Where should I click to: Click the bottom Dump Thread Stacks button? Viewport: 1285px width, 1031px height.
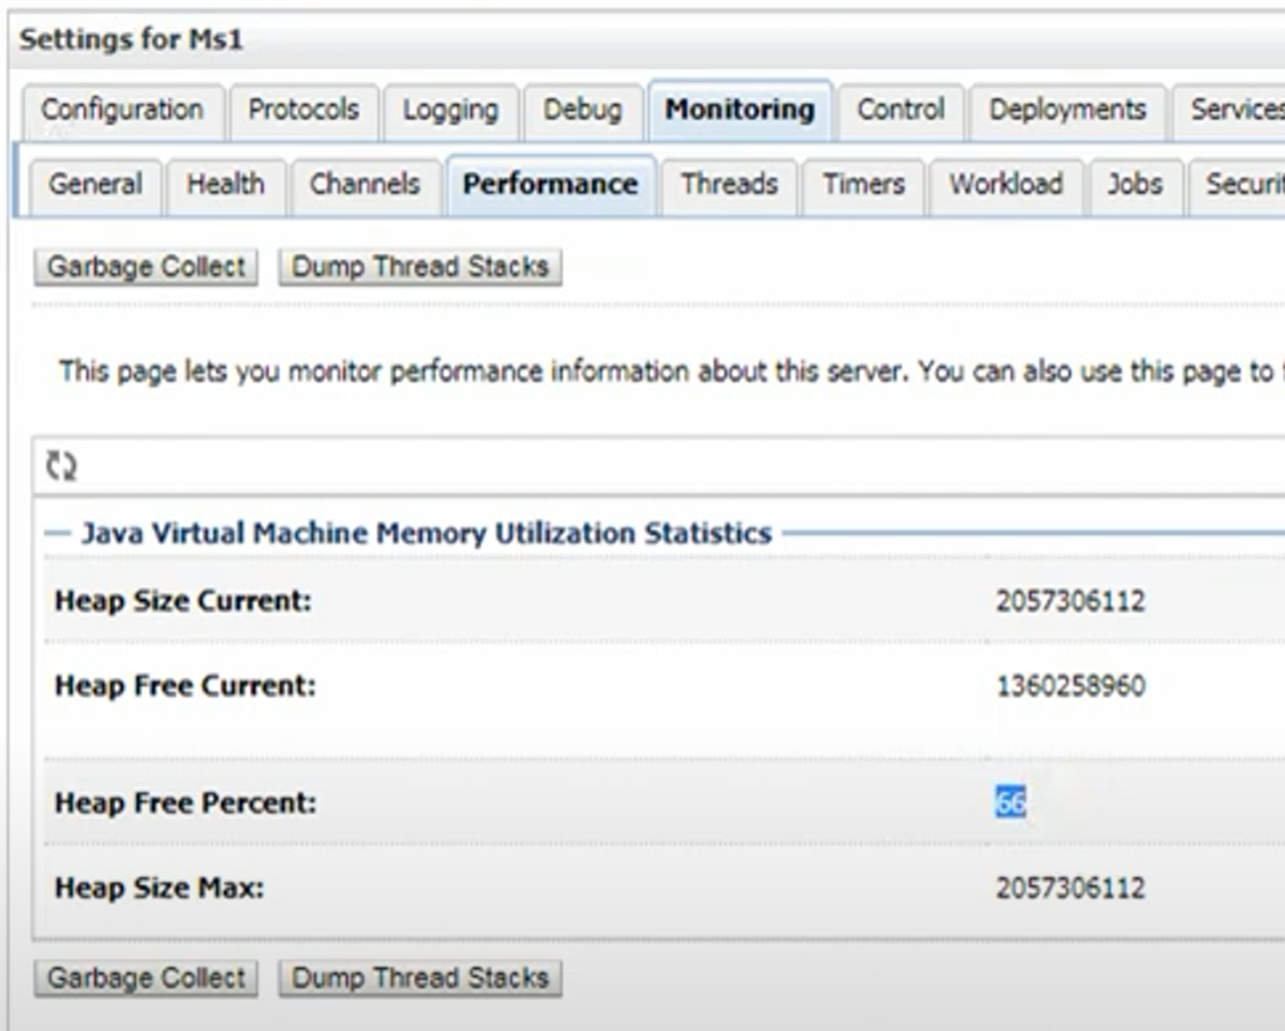pos(420,978)
